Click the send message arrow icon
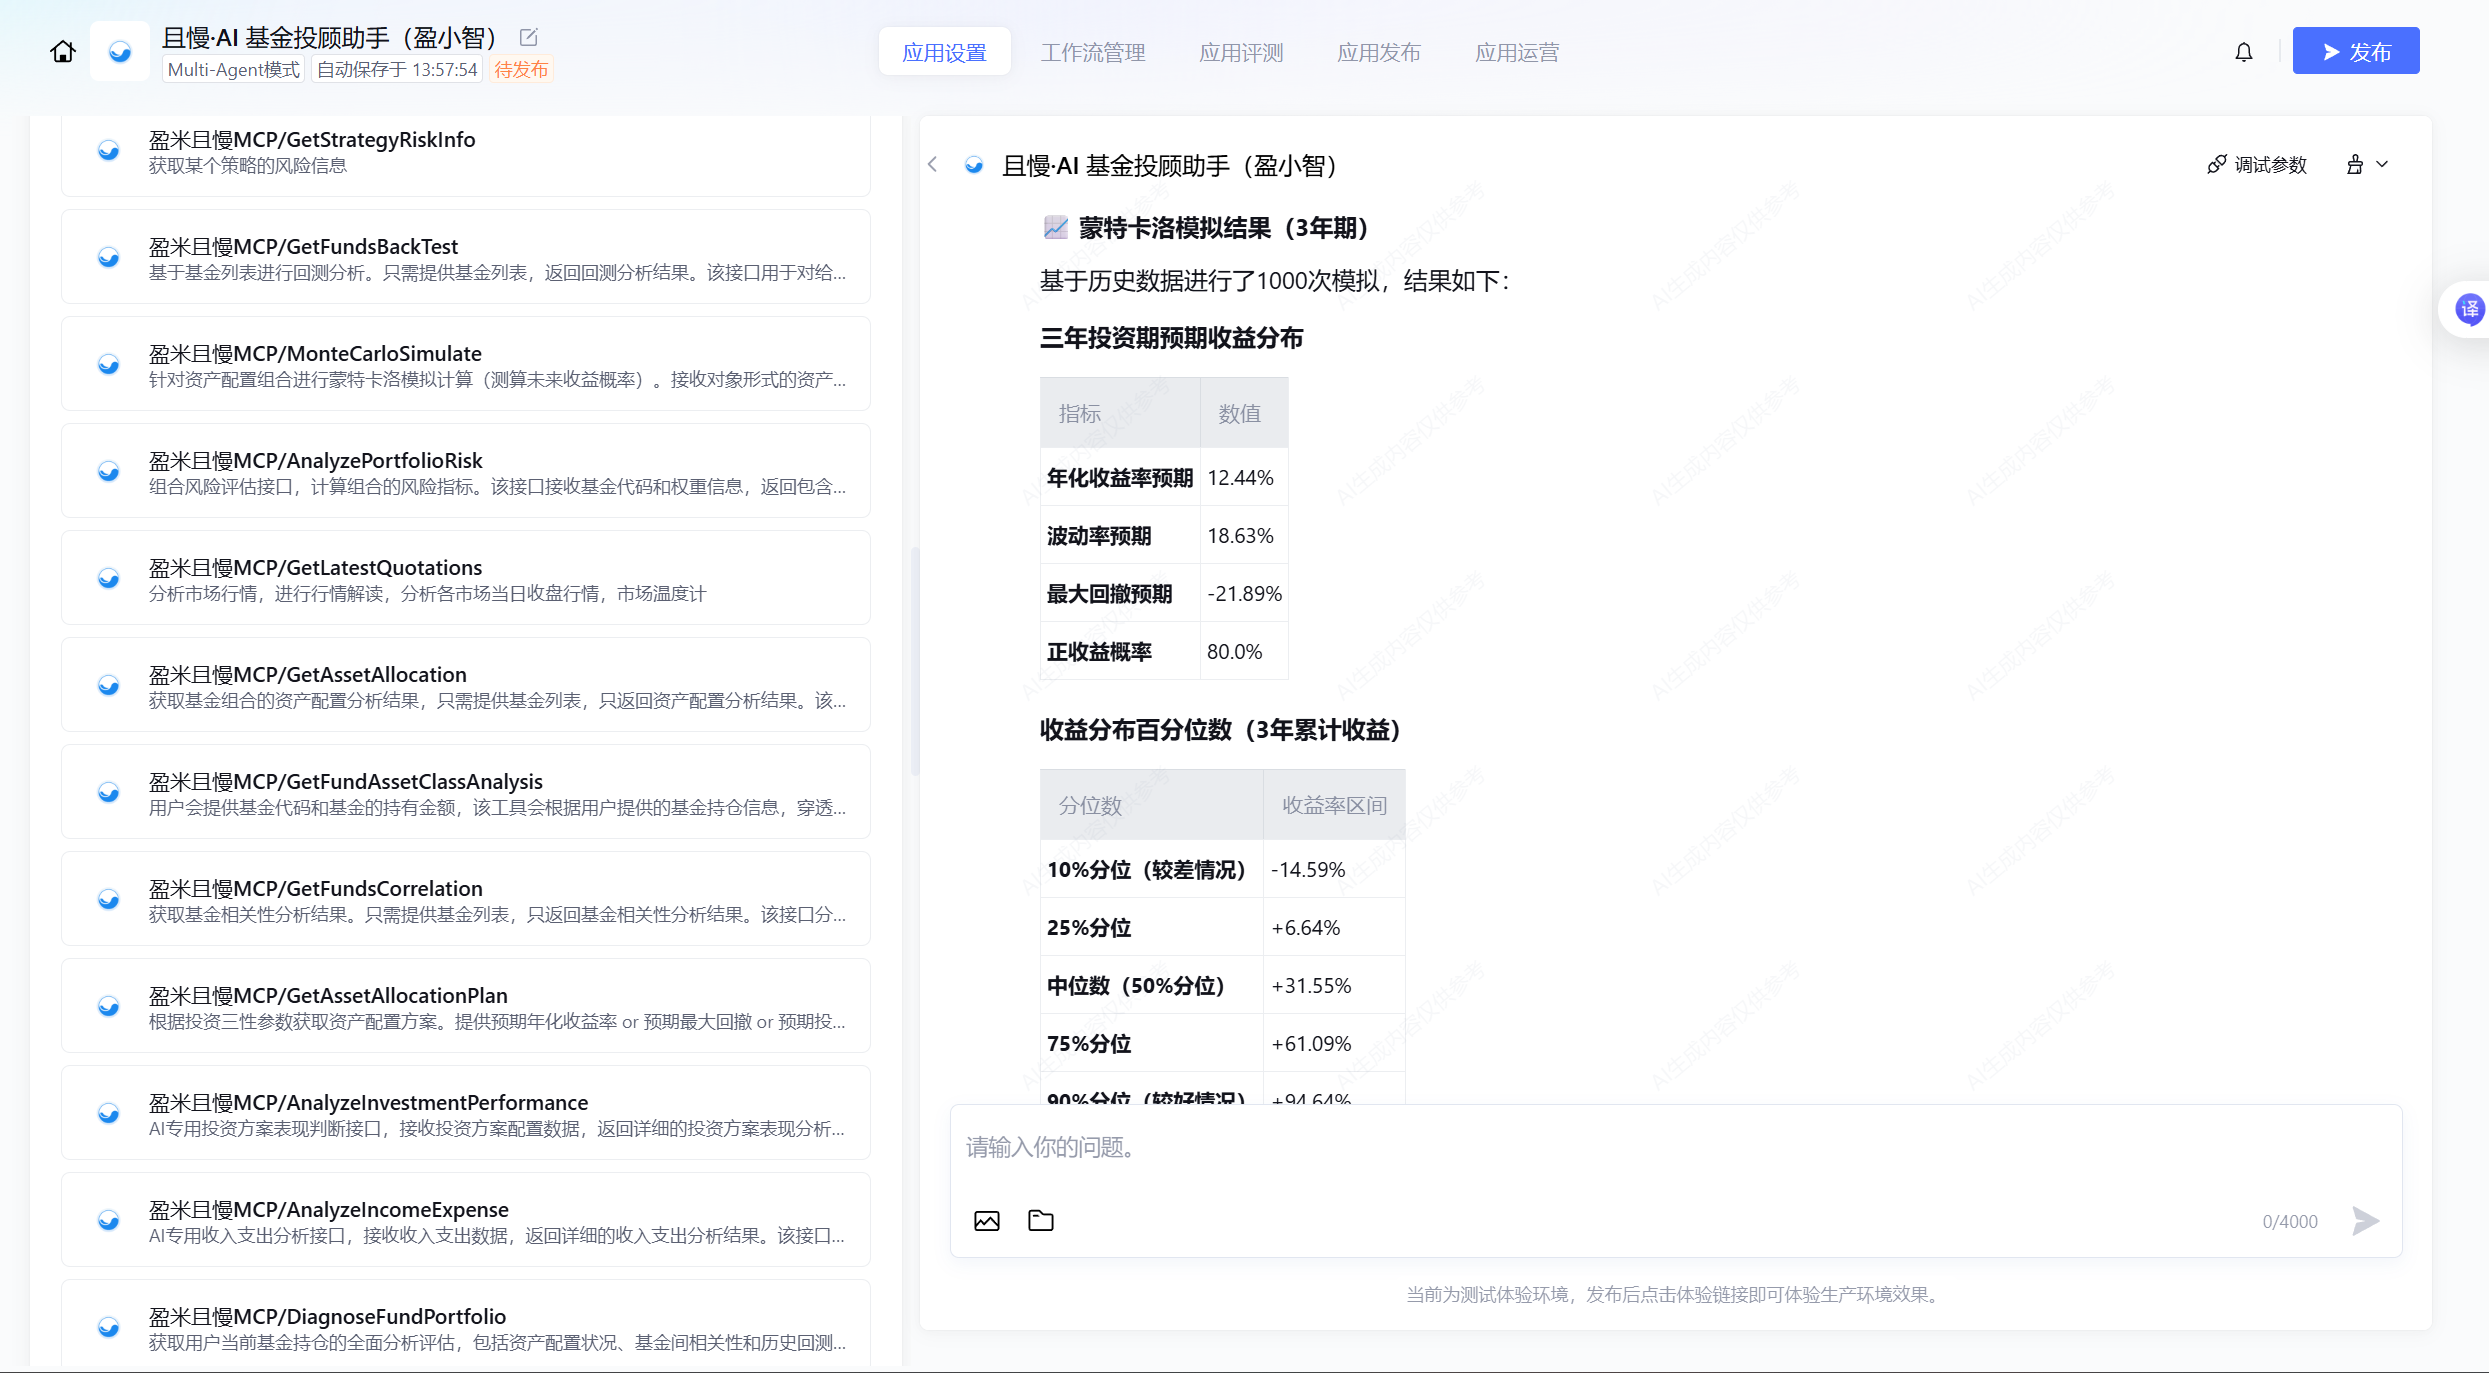Image resolution: width=2489 pixels, height=1373 pixels. pyautogui.click(x=2365, y=1220)
